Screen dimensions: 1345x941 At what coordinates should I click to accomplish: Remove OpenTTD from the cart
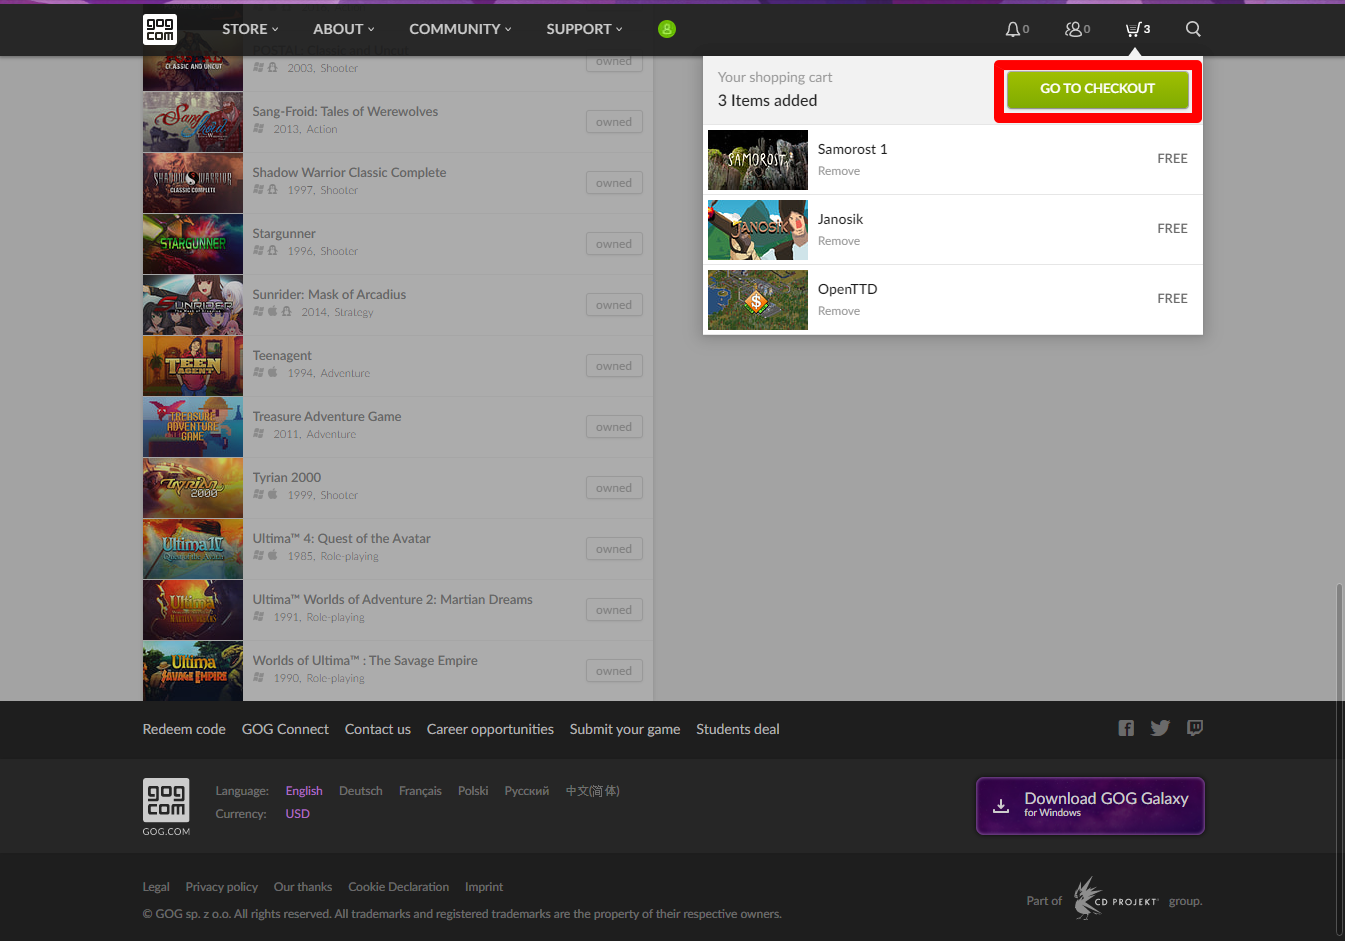pyautogui.click(x=838, y=311)
